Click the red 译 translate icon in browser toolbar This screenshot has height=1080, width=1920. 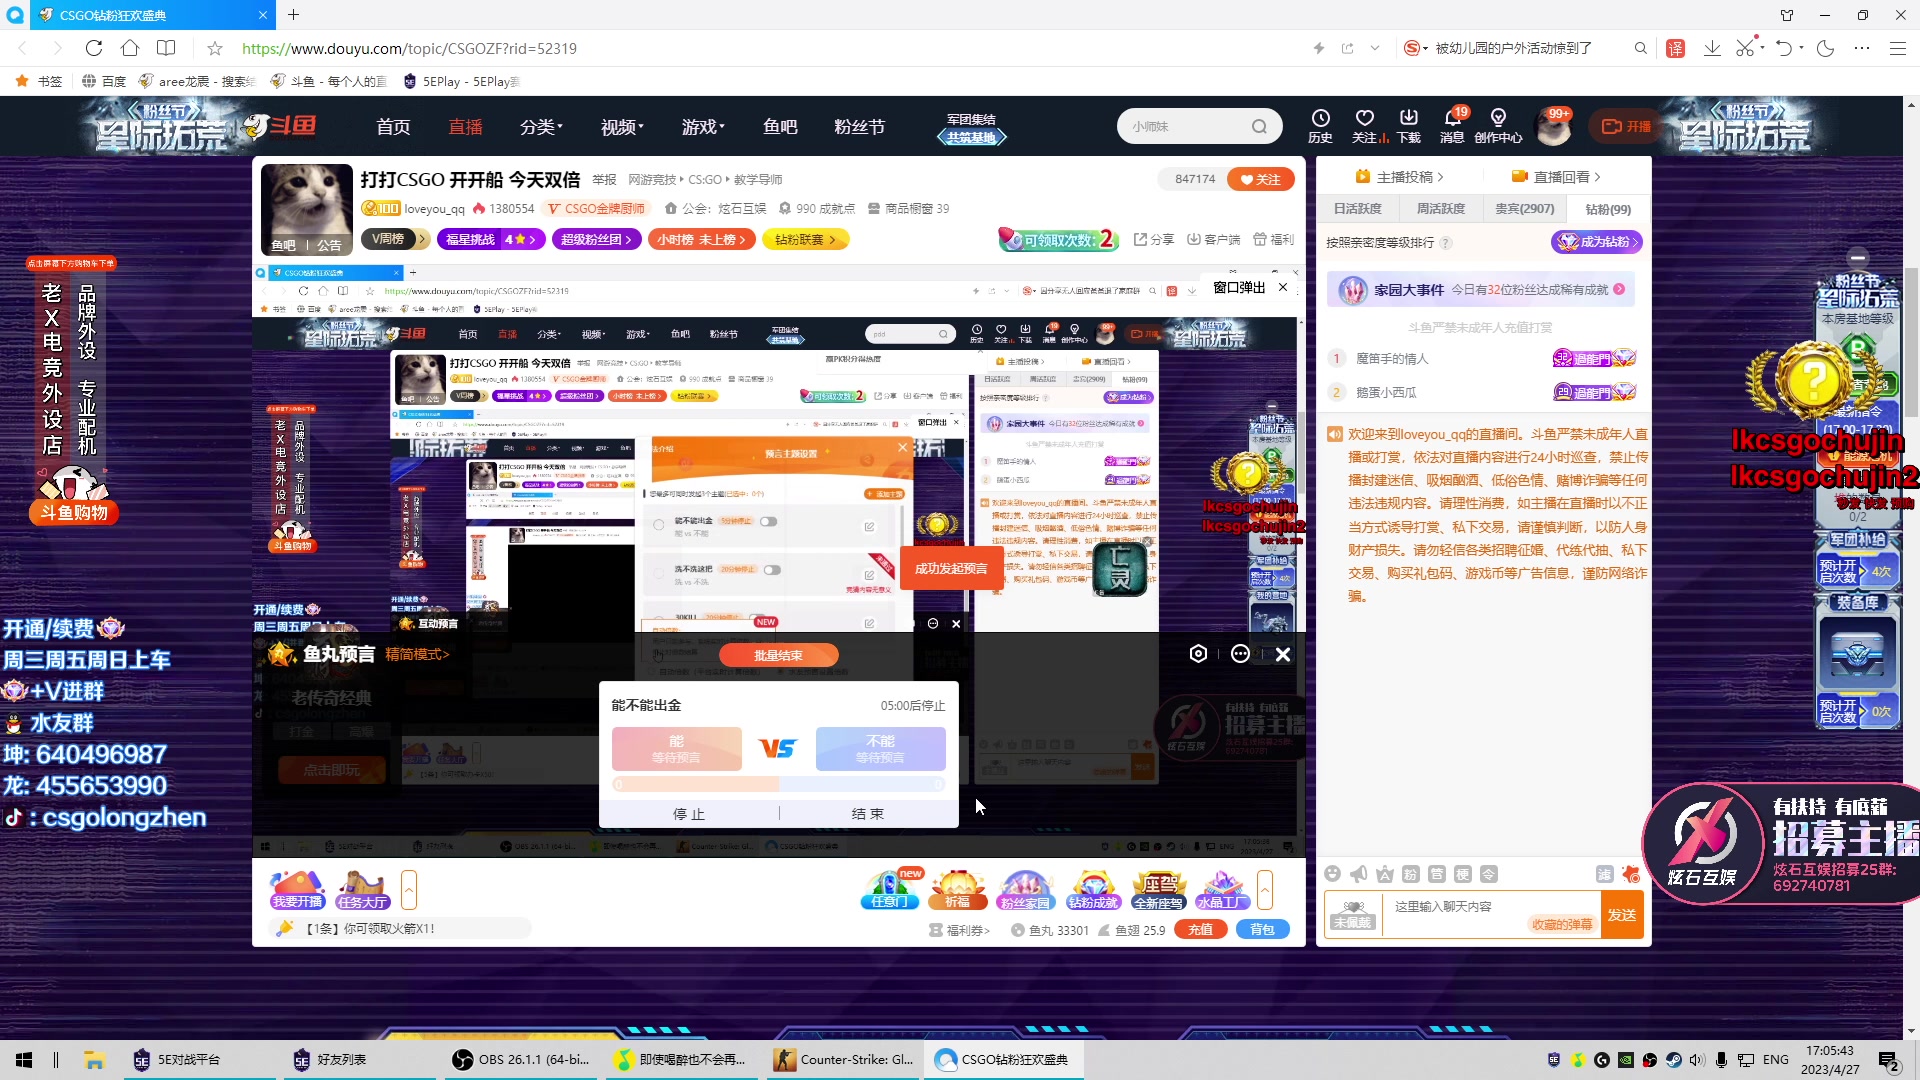pos(1676,48)
